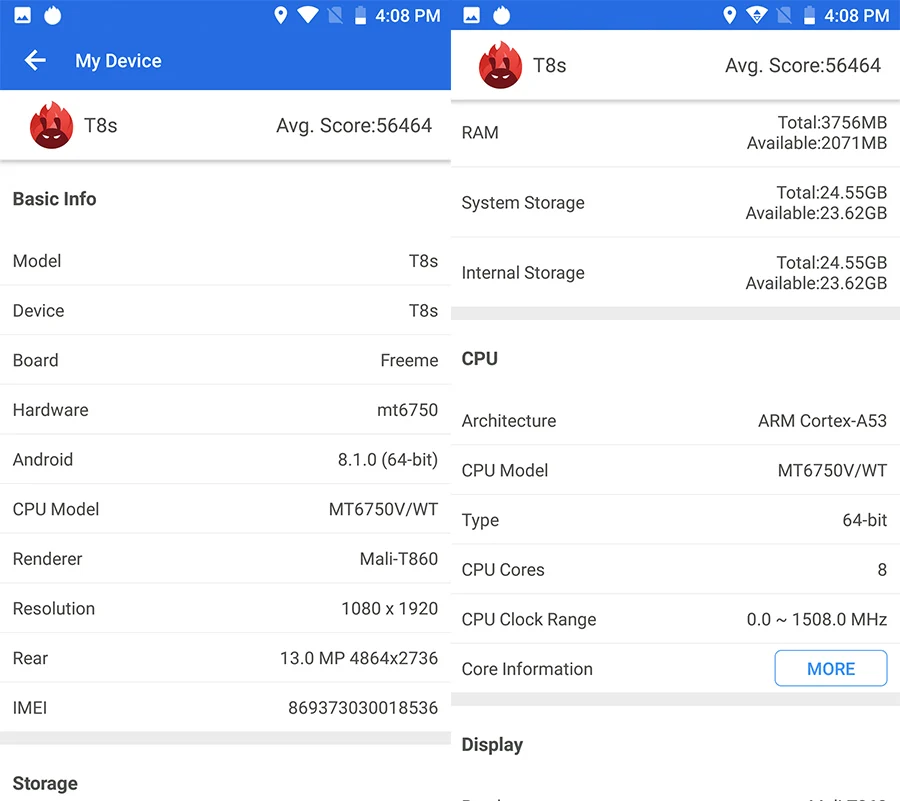Screen dimensions: 900x801
Task: Tap the Basic Info section heading
Action: click(55, 199)
